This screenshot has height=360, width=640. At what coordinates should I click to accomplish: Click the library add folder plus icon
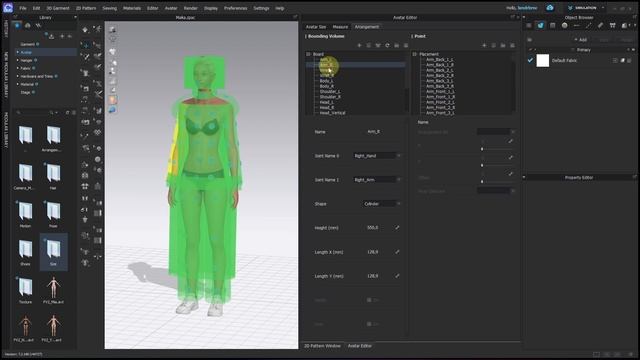(62, 36)
